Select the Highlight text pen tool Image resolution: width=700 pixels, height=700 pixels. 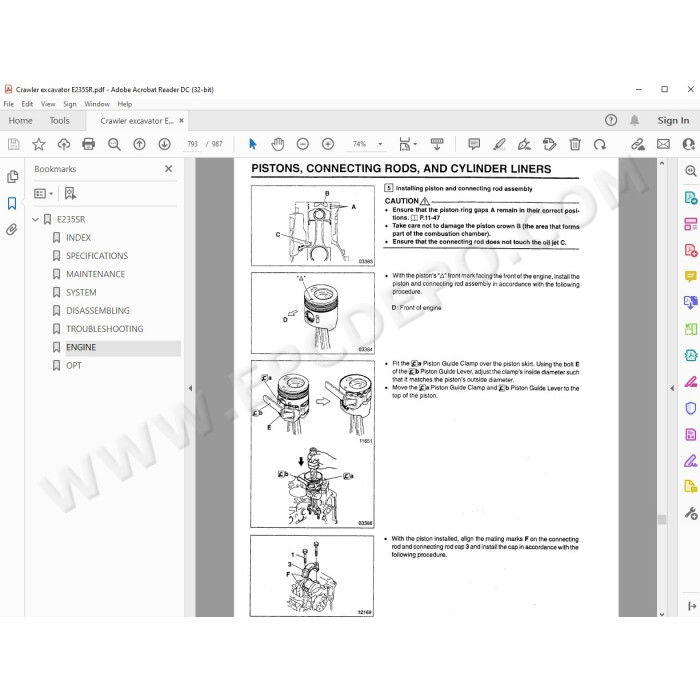tap(499, 144)
